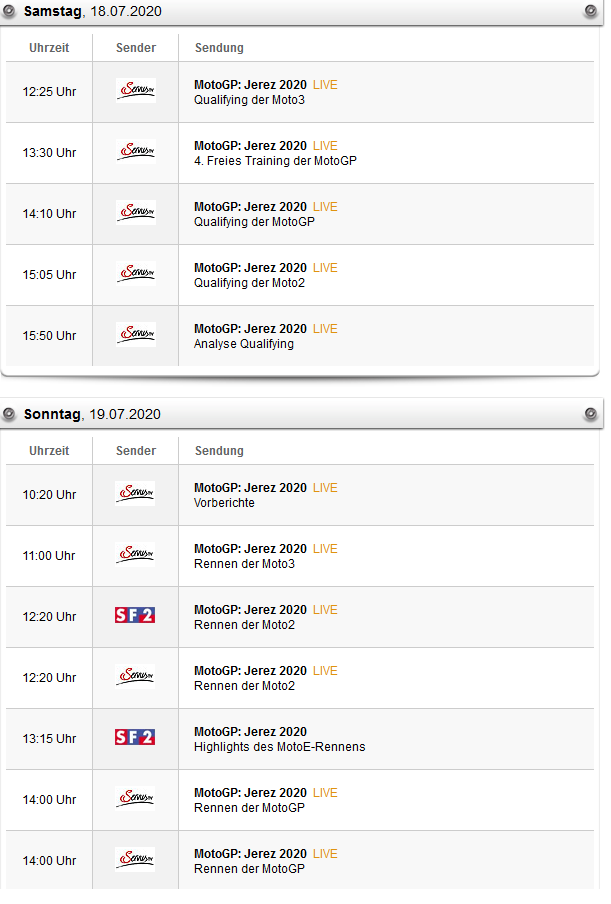Toggle right round button on Samstag header

click(x=590, y=11)
